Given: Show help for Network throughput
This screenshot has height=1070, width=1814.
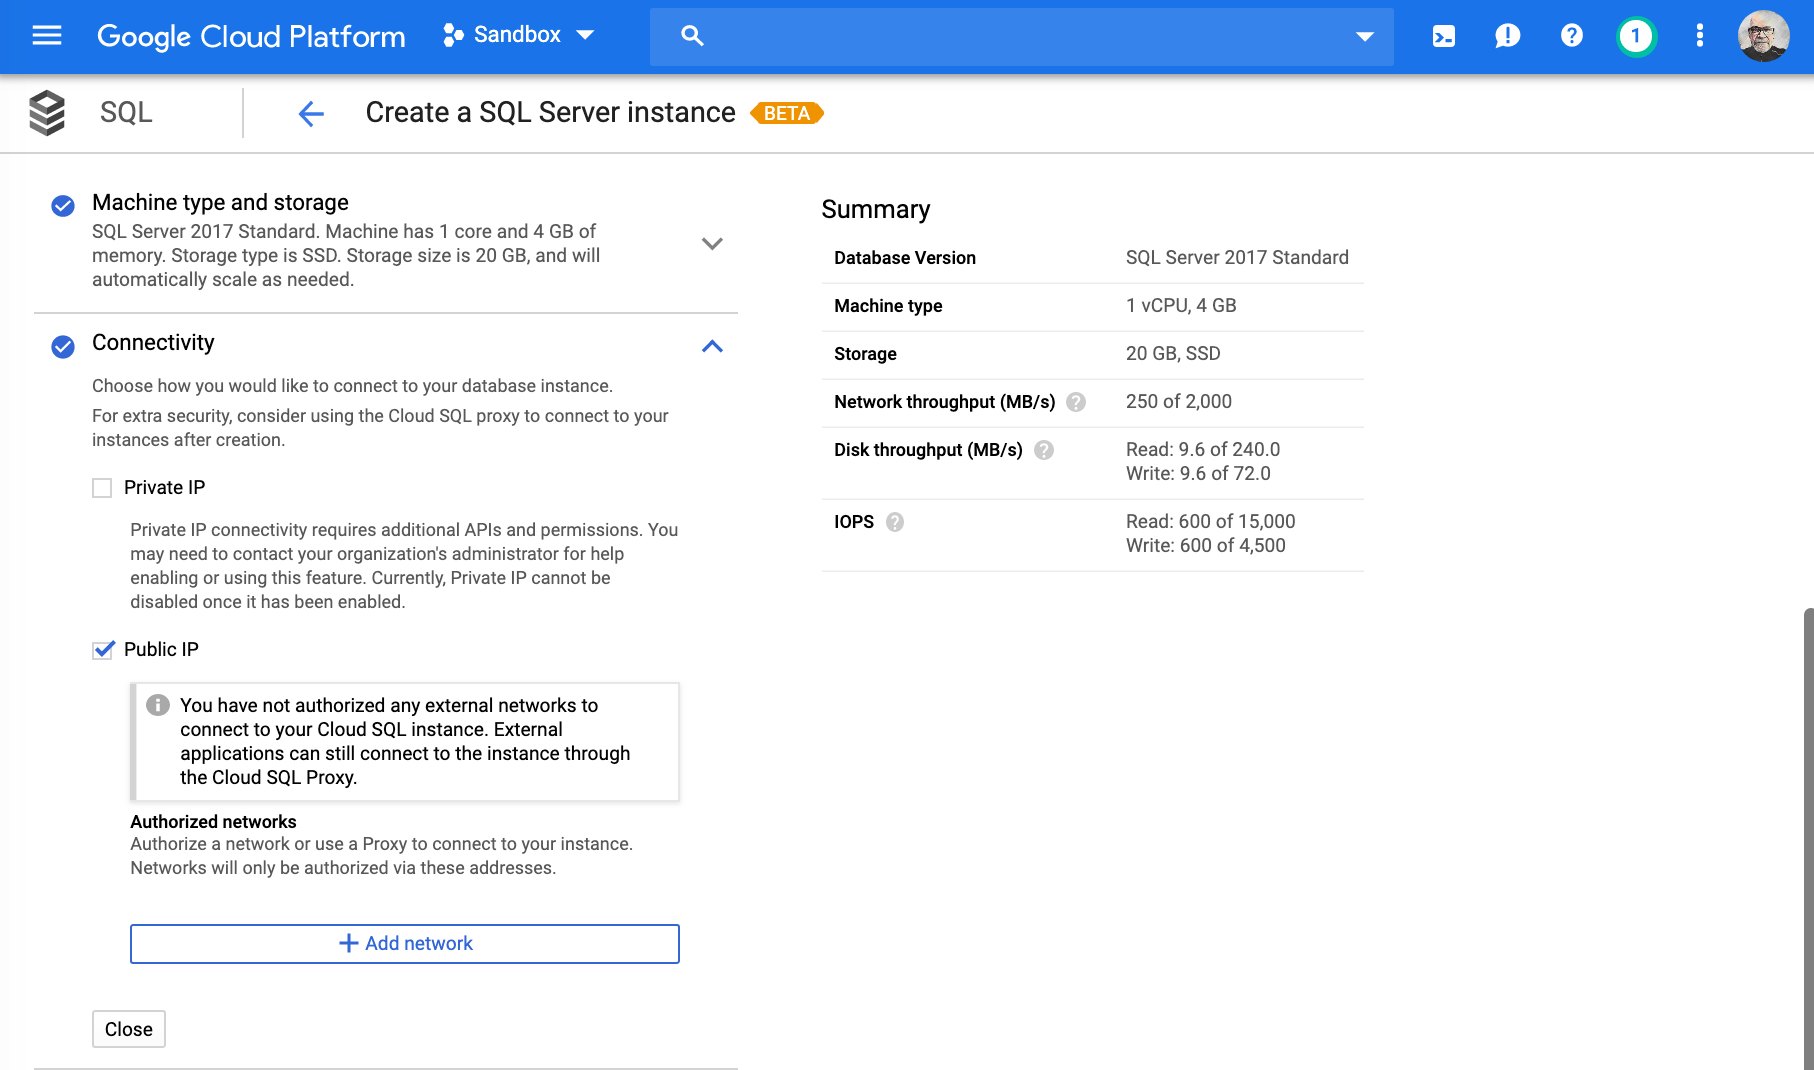Looking at the screenshot, I should 1076,402.
